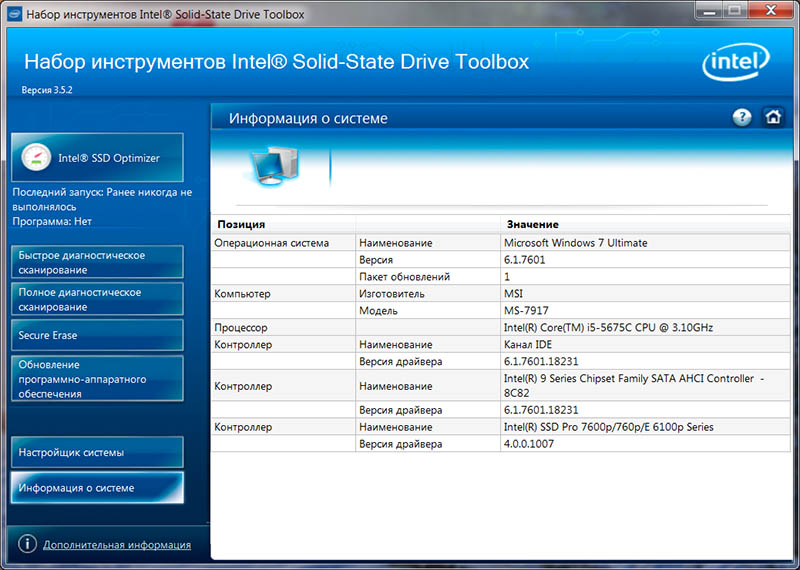
Task: Open the Дополнительная информация link
Action: tap(117, 545)
